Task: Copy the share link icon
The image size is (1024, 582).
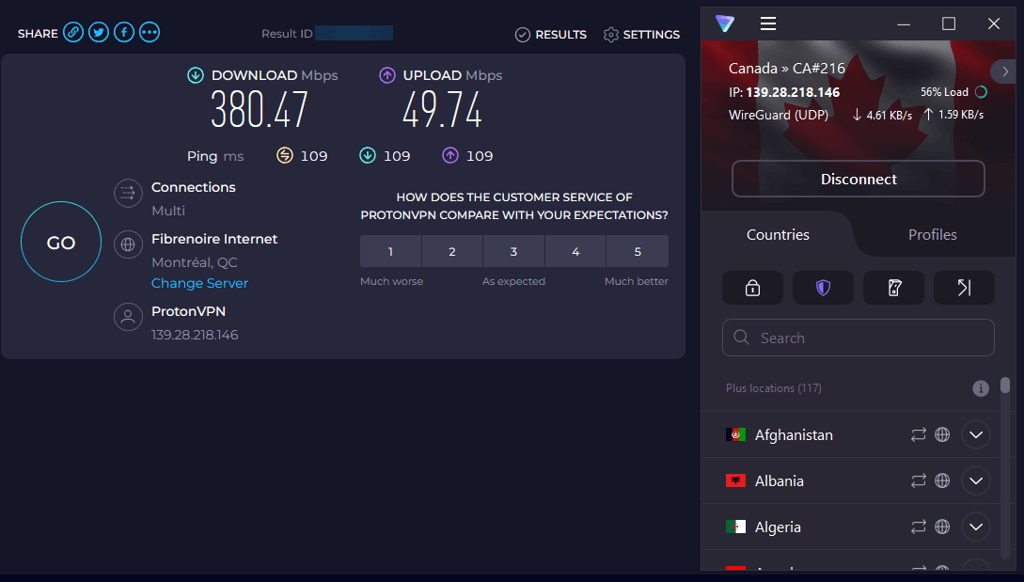Action: pyautogui.click(x=73, y=33)
